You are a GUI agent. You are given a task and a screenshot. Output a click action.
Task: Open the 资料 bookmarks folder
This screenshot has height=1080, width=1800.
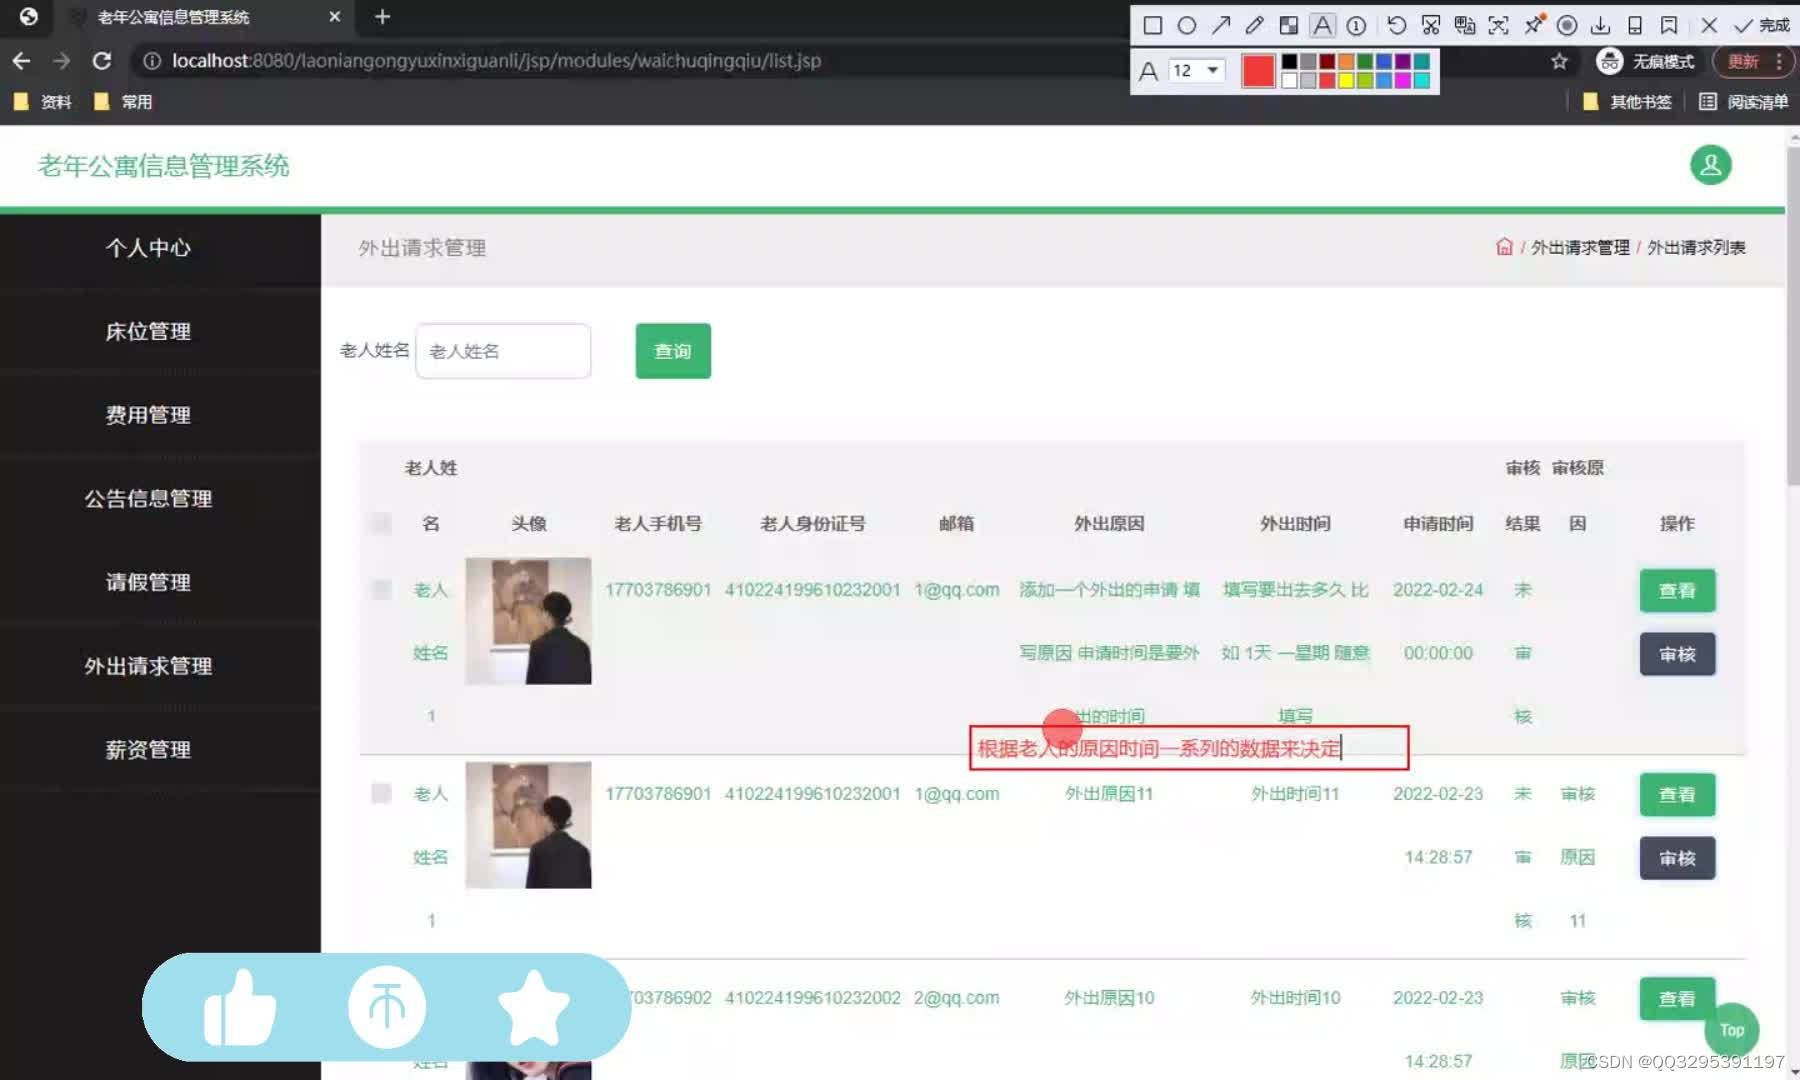point(42,102)
